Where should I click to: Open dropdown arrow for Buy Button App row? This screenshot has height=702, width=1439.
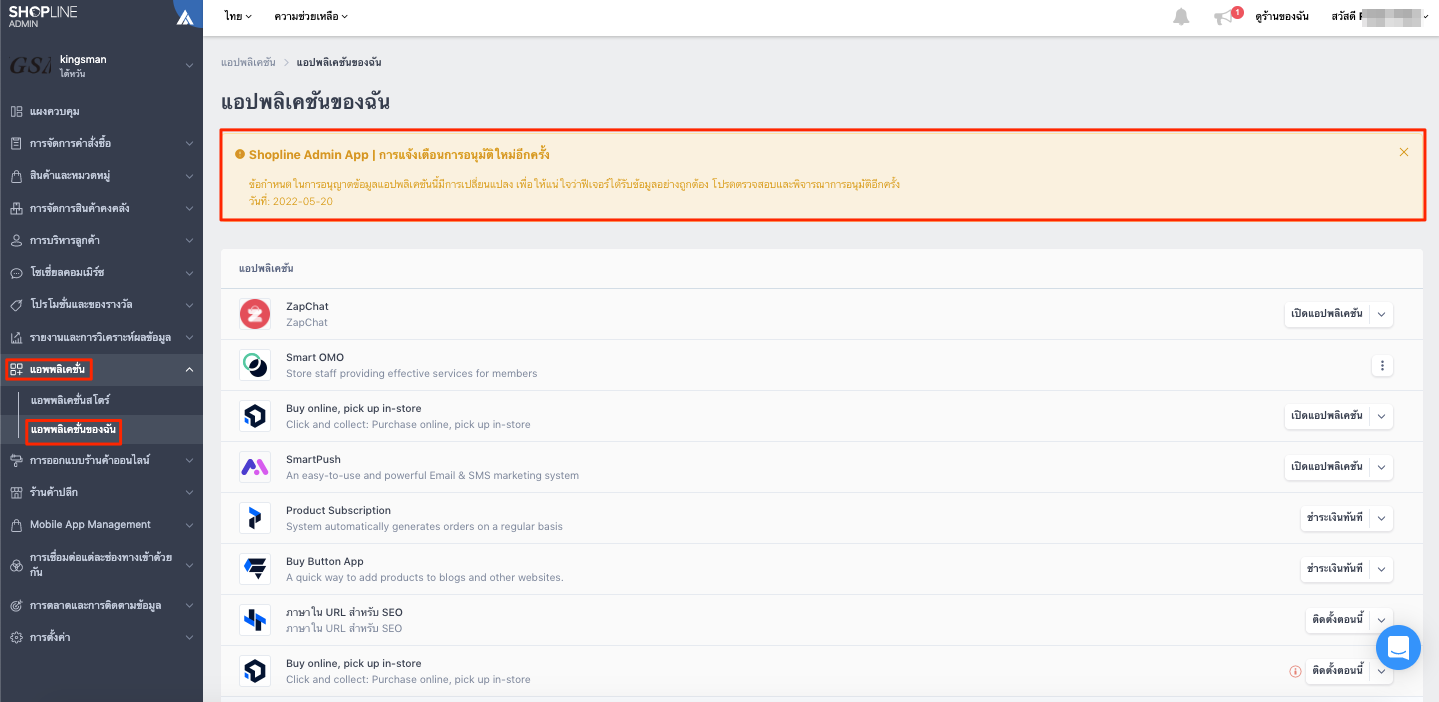(1381, 569)
